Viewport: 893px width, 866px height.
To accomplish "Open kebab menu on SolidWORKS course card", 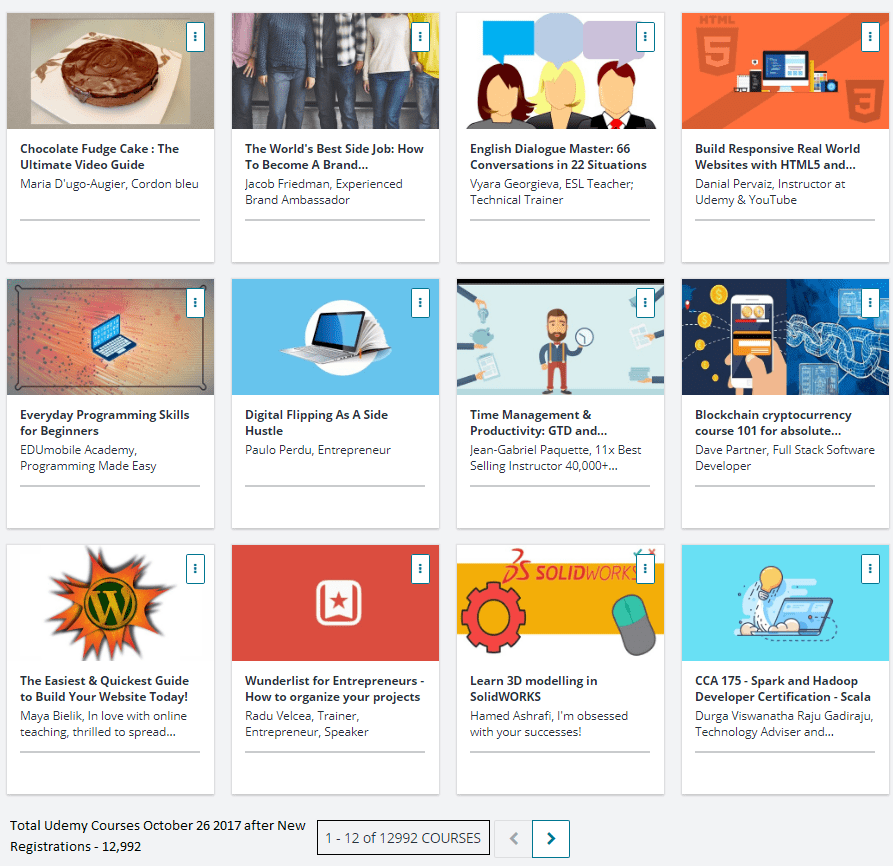I will click(645, 568).
